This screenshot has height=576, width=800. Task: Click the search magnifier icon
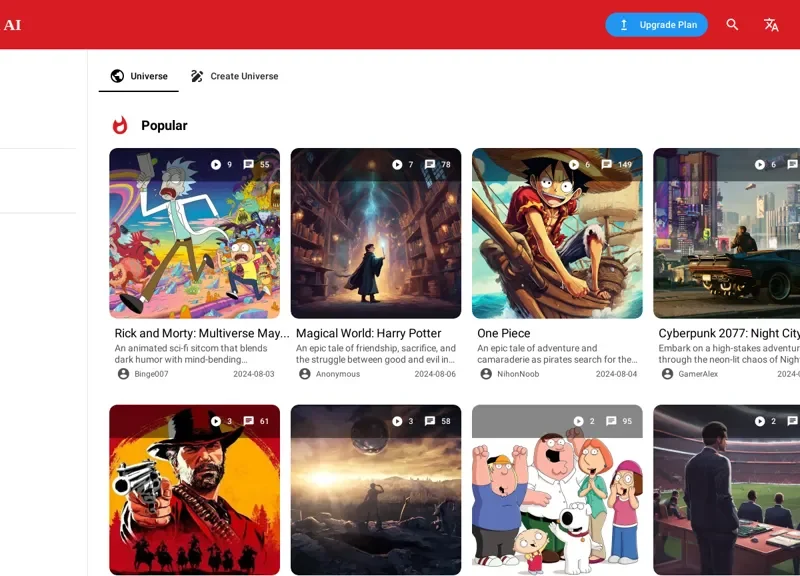(732, 24)
